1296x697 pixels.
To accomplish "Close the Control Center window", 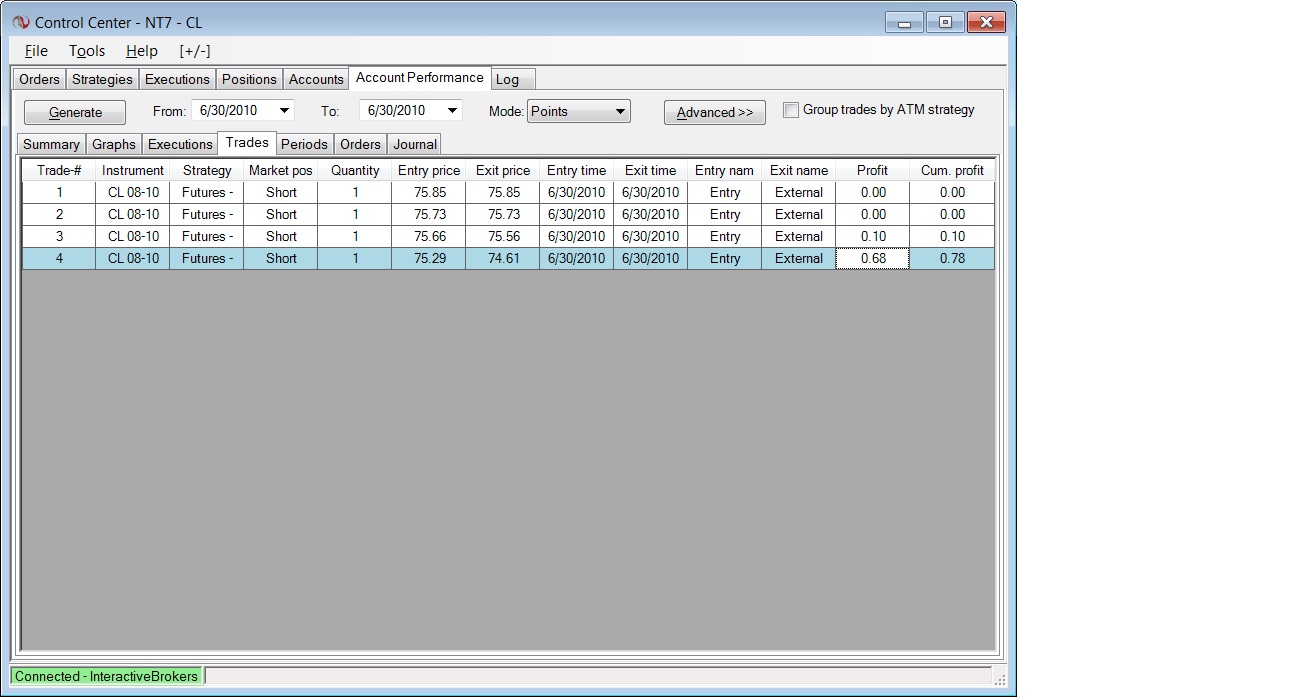I will (985, 22).
